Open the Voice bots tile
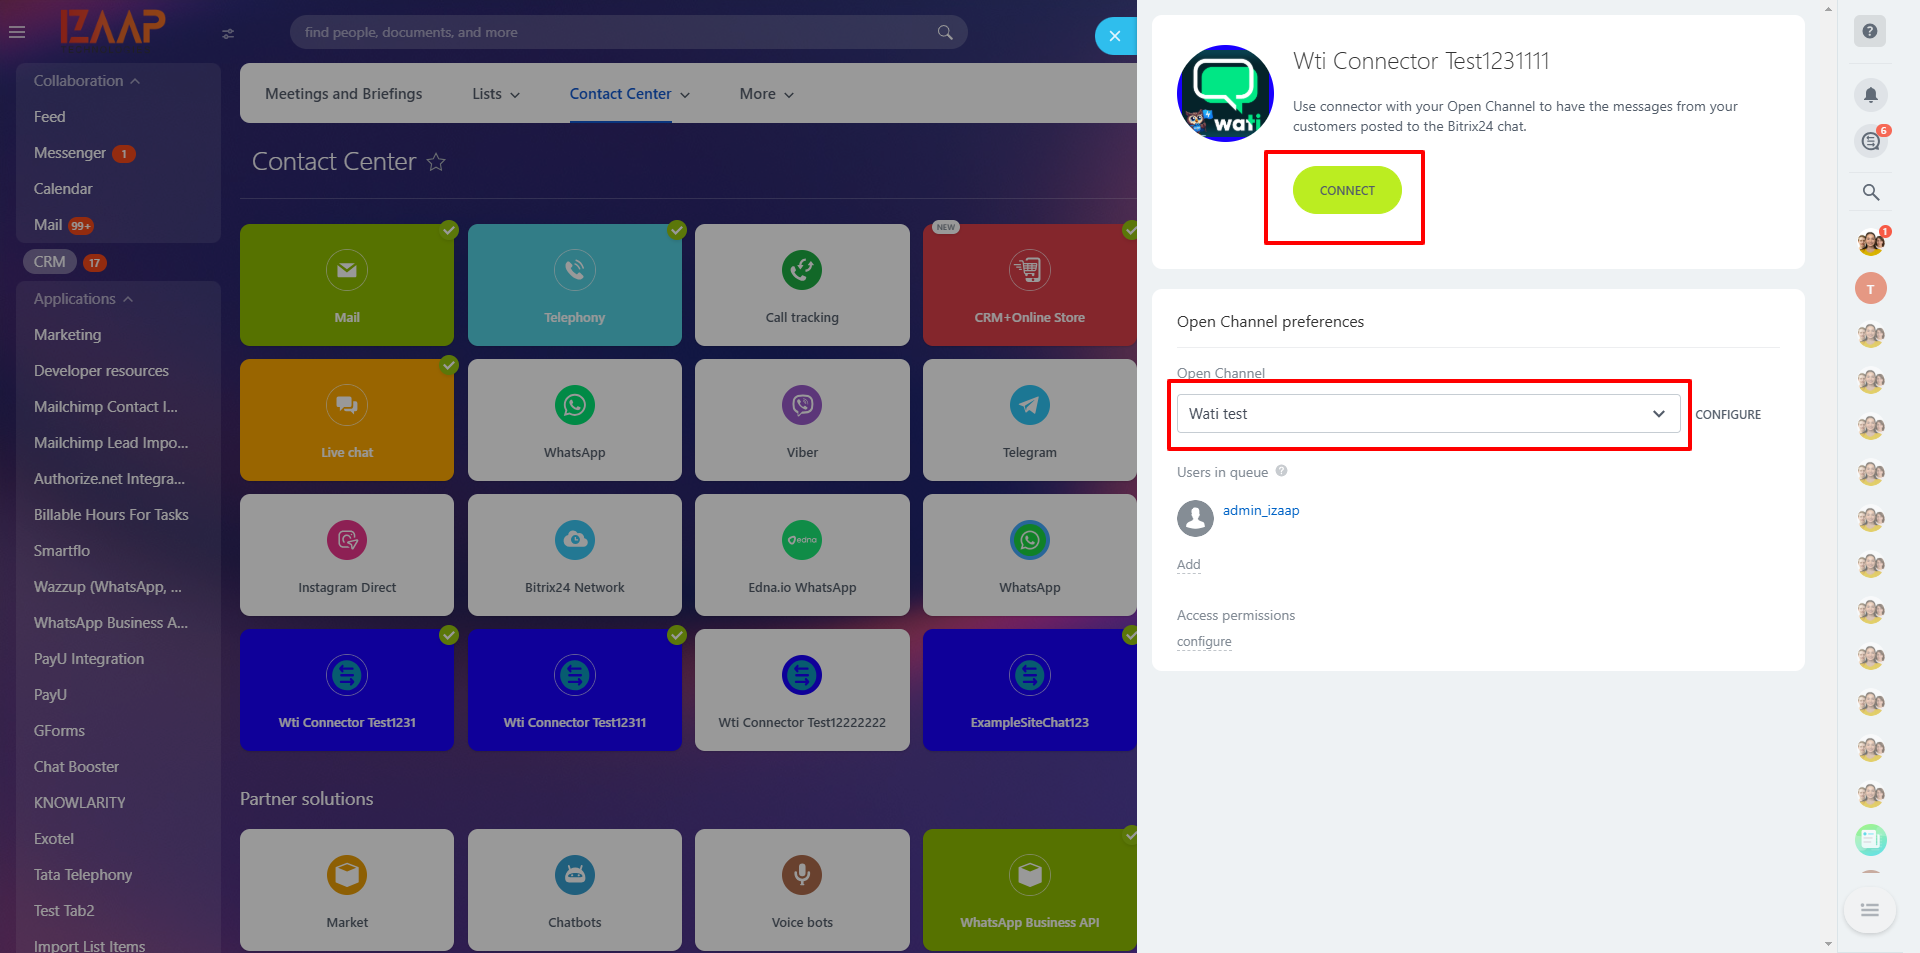This screenshot has height=953, width=1920. (802, 890)
